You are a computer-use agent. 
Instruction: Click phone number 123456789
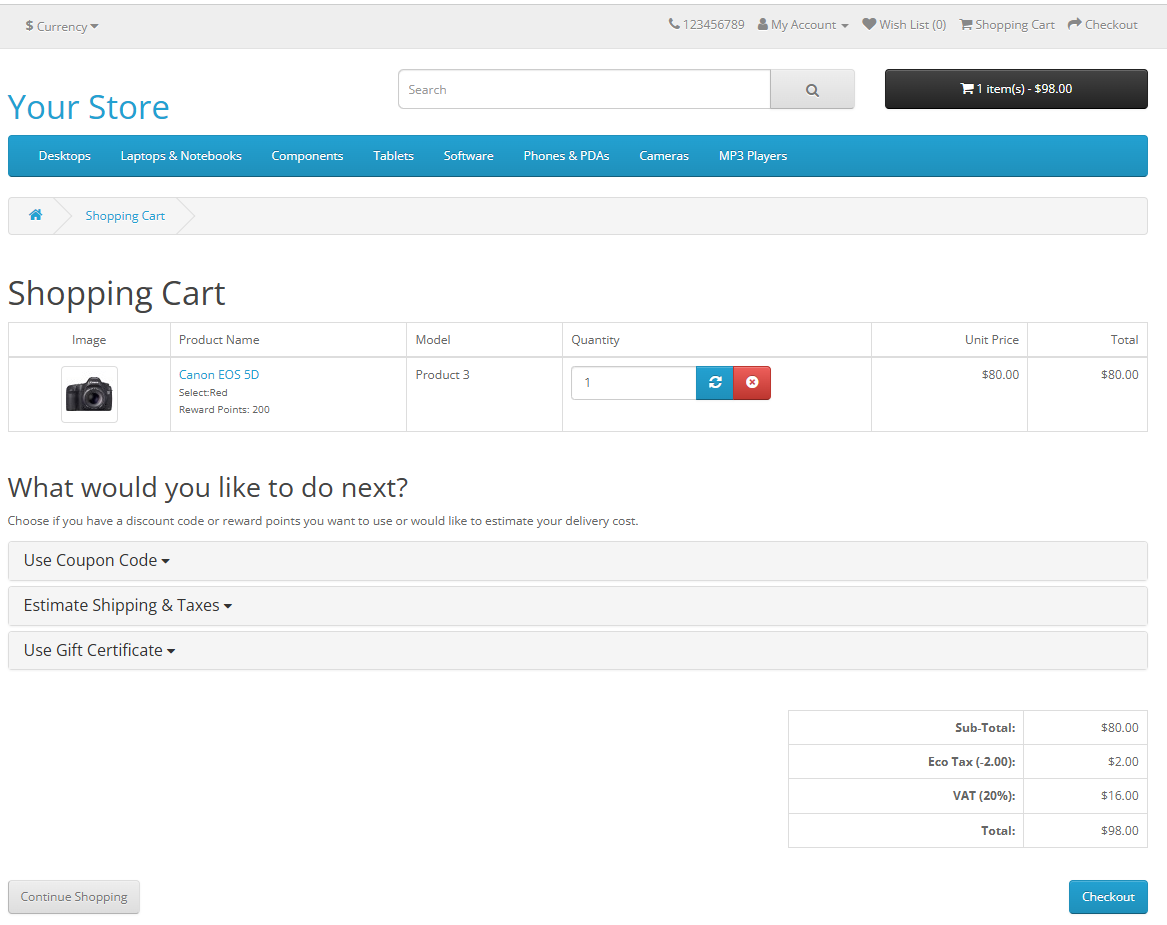706,25
